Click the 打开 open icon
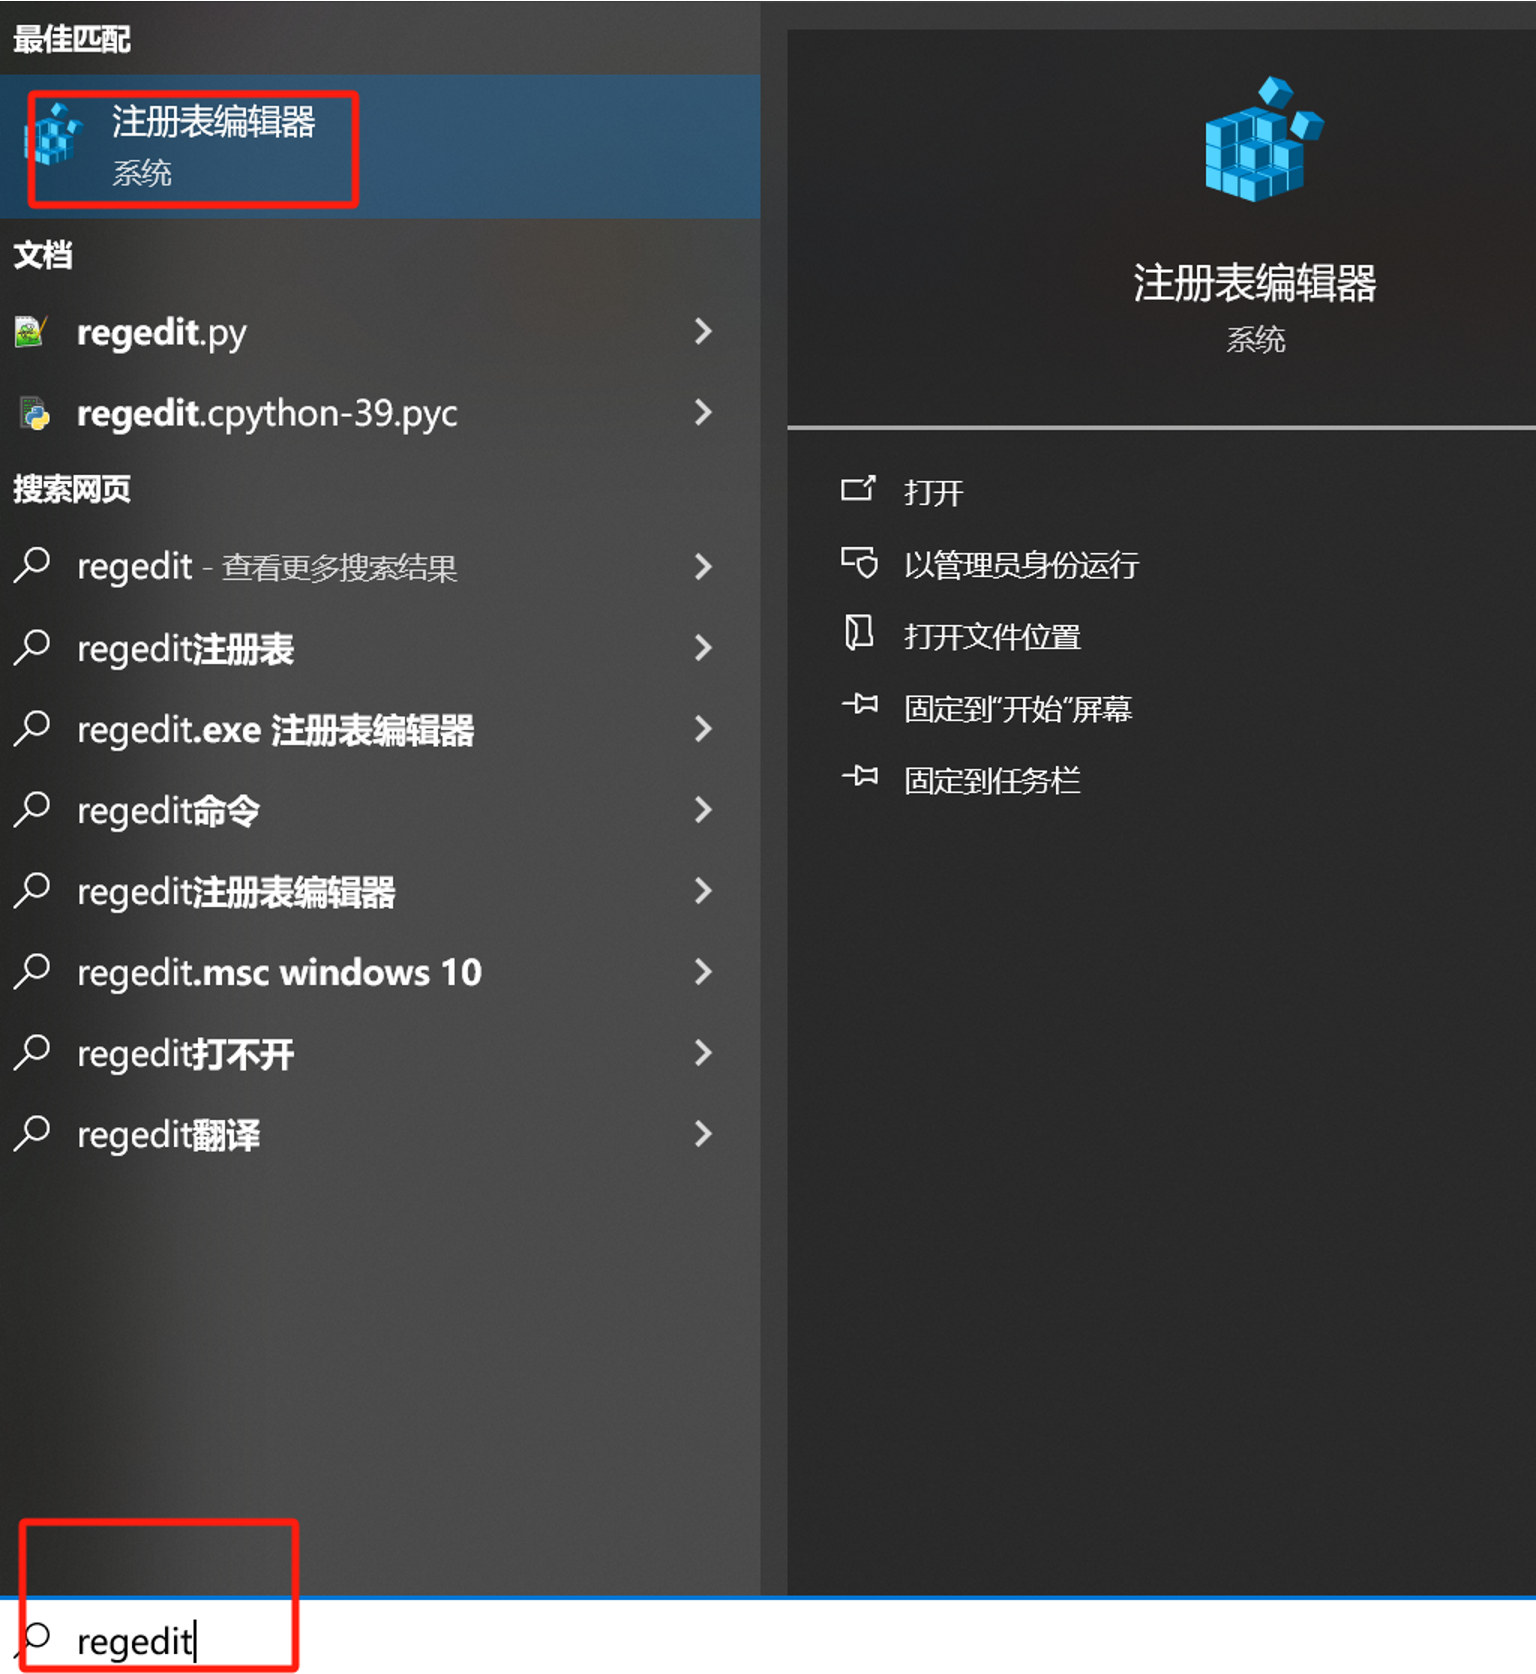 [858, 489]
